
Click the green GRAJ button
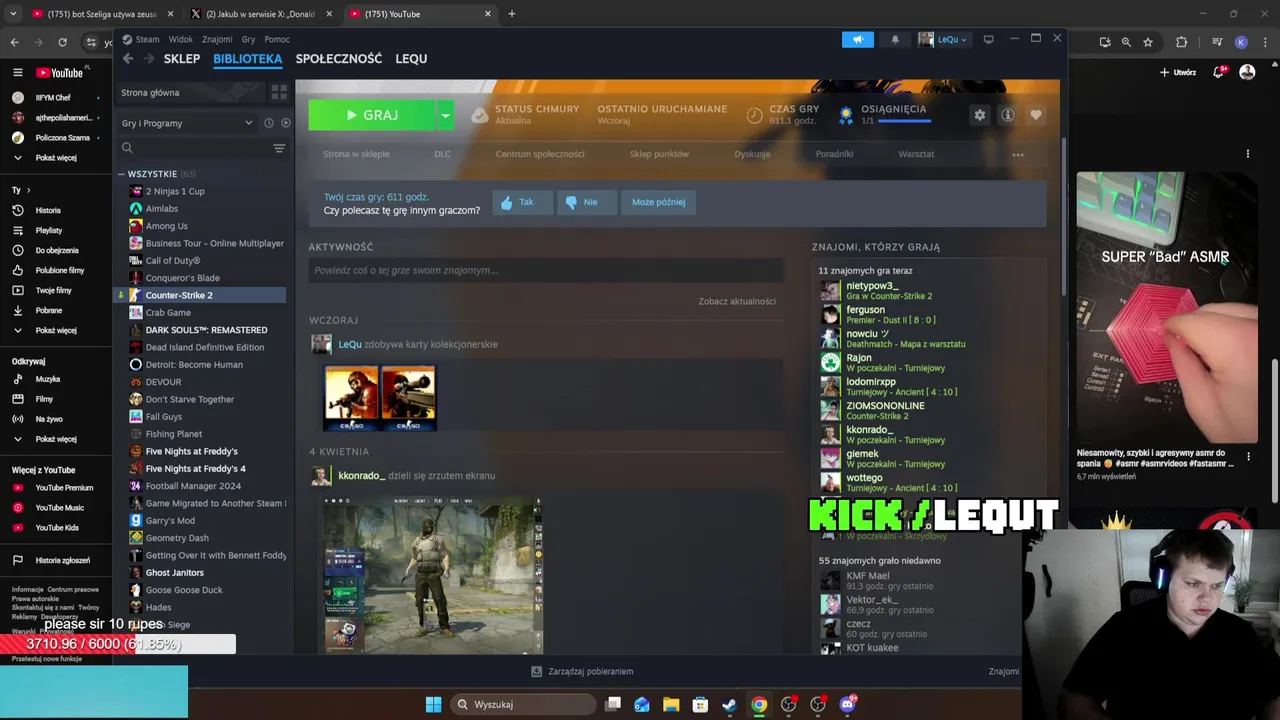[x=372, y=115]
